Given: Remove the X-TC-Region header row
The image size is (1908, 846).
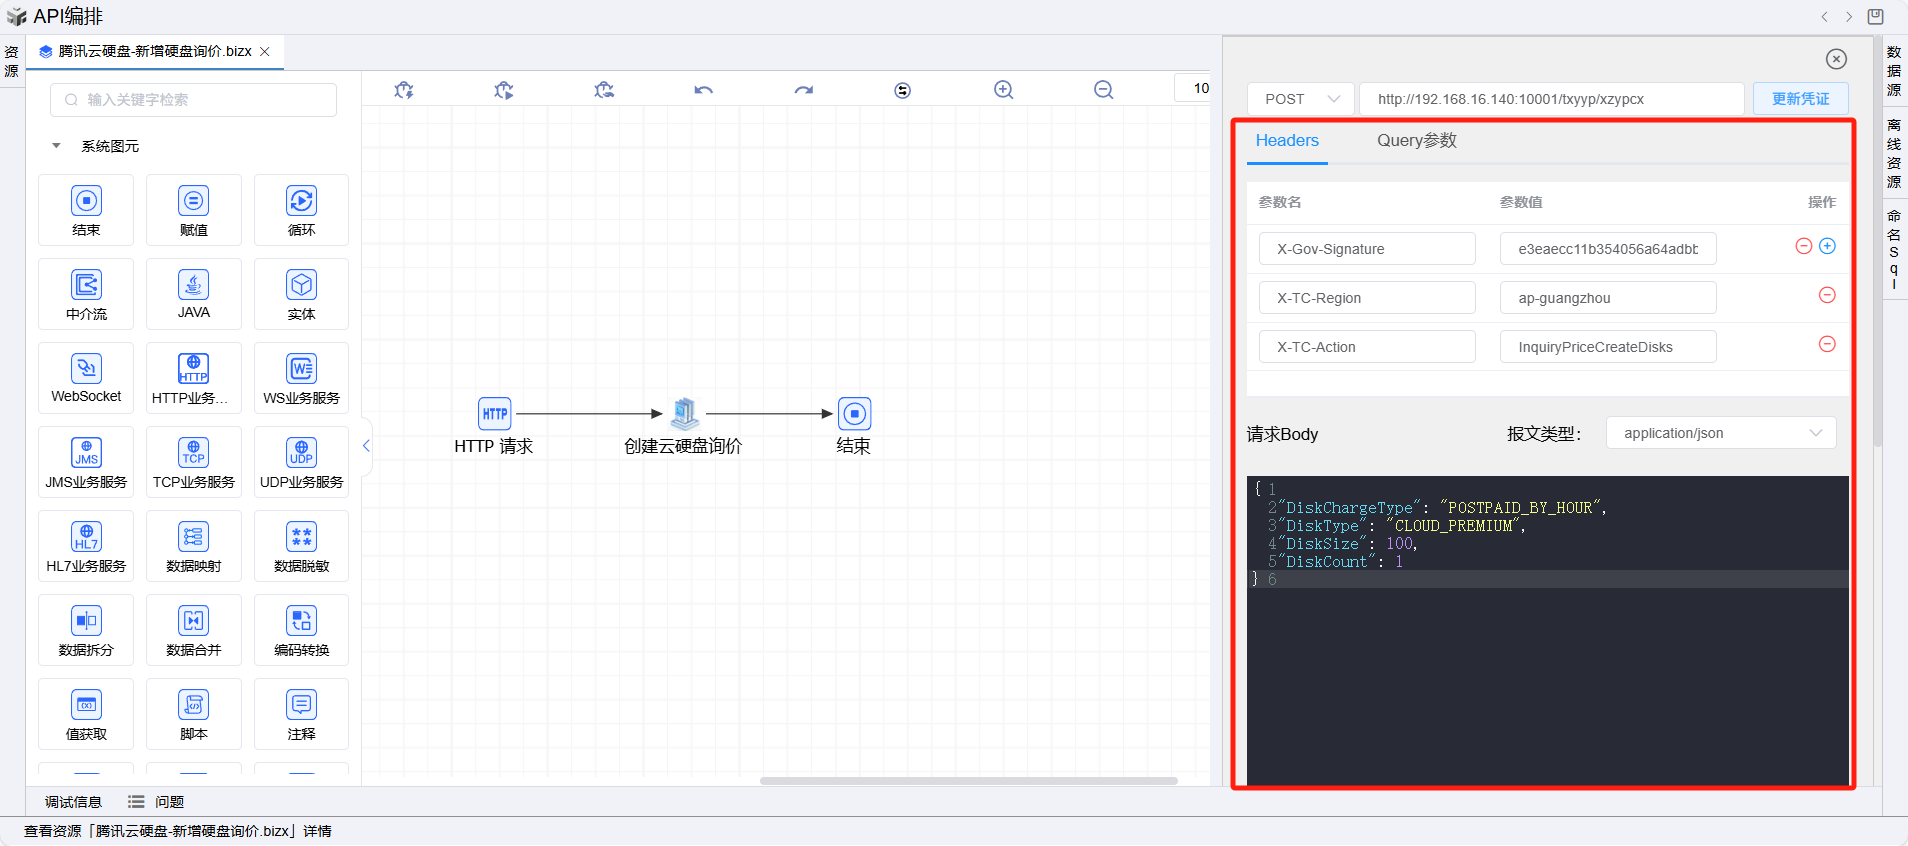Looking at the screenshot, I should (x=1827, y=295).
